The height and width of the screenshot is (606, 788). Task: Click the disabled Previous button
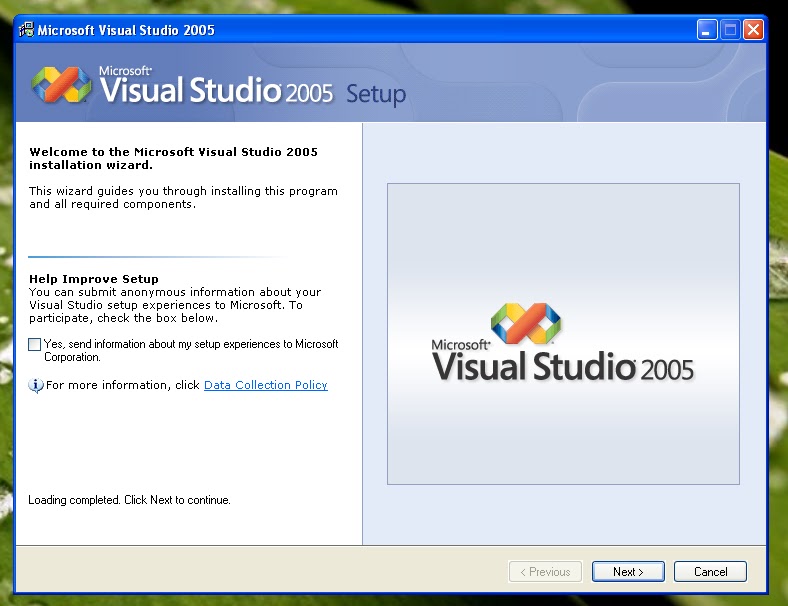[x=545, y=572]
